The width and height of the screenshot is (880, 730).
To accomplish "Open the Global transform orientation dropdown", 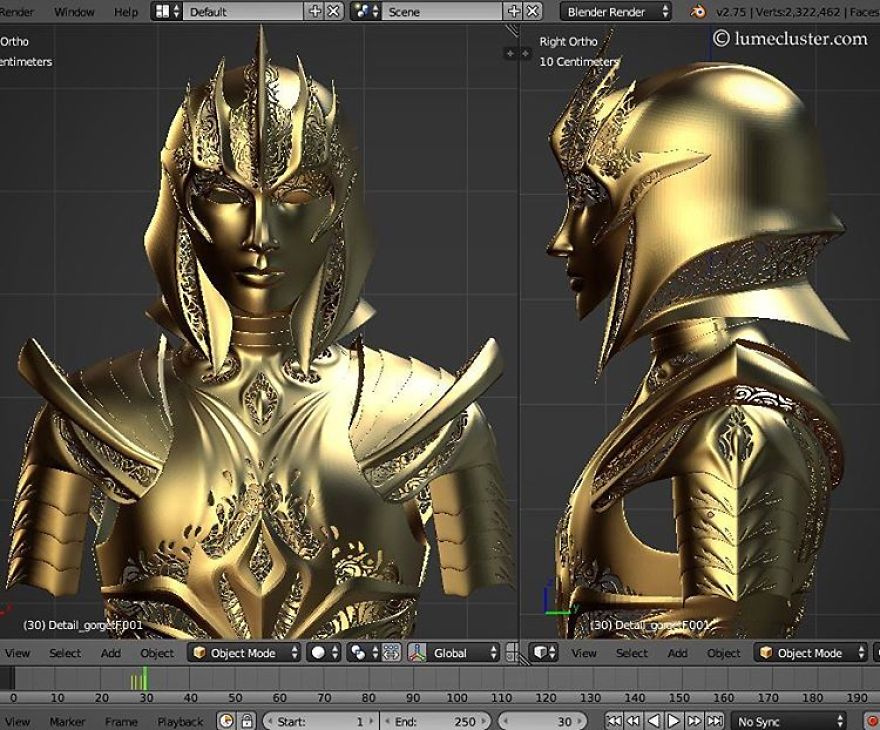I will (457, 652).
